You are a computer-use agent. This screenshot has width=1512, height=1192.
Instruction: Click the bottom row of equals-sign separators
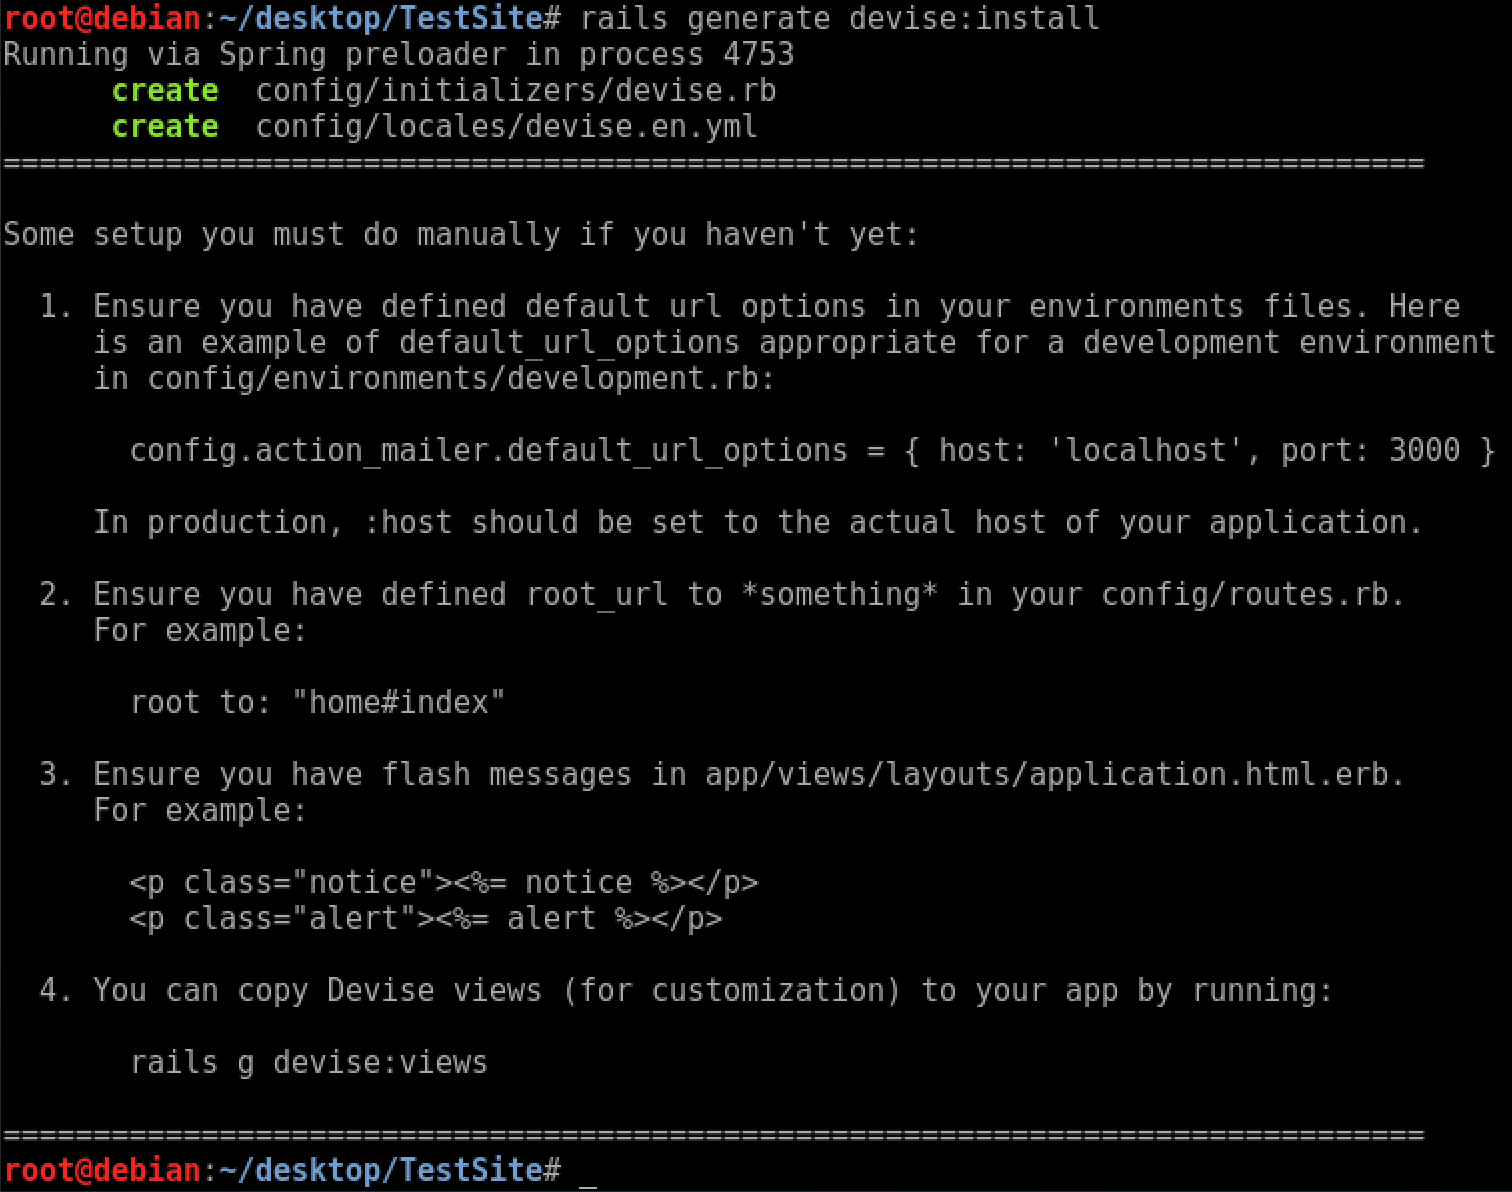pos(713,1135)
